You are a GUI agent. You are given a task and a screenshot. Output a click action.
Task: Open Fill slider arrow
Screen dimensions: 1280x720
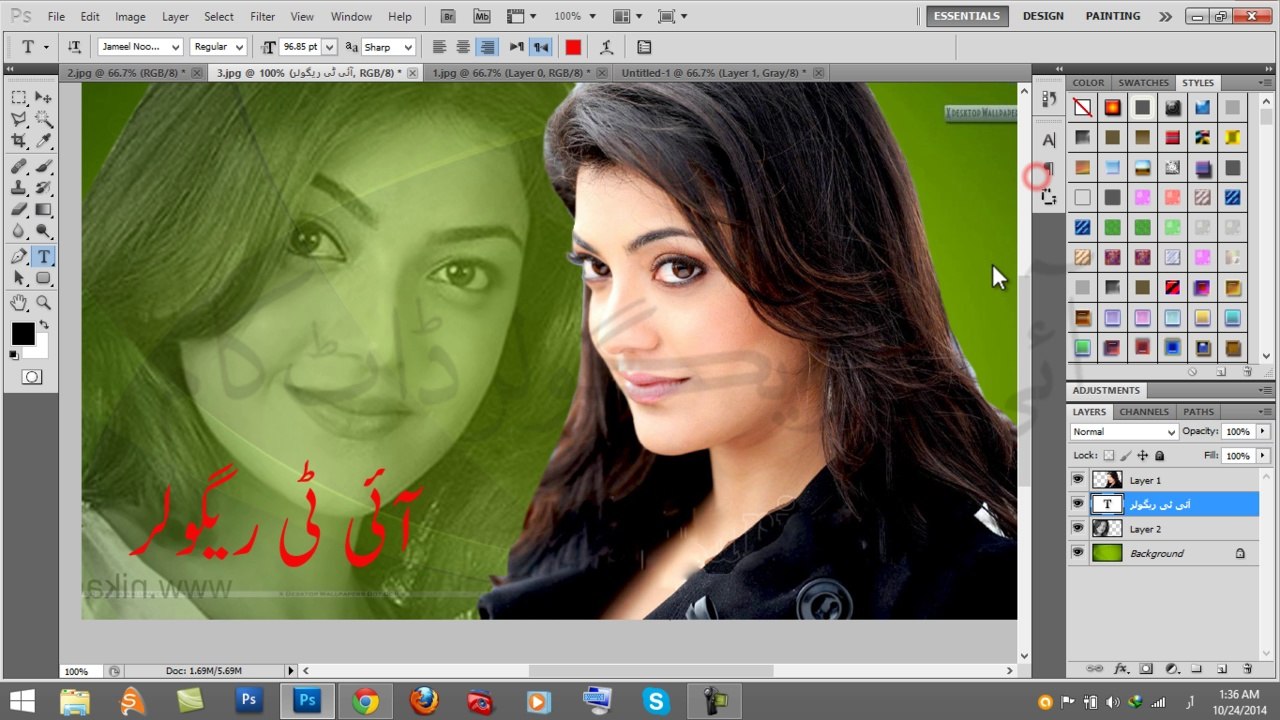point(1263,456)
